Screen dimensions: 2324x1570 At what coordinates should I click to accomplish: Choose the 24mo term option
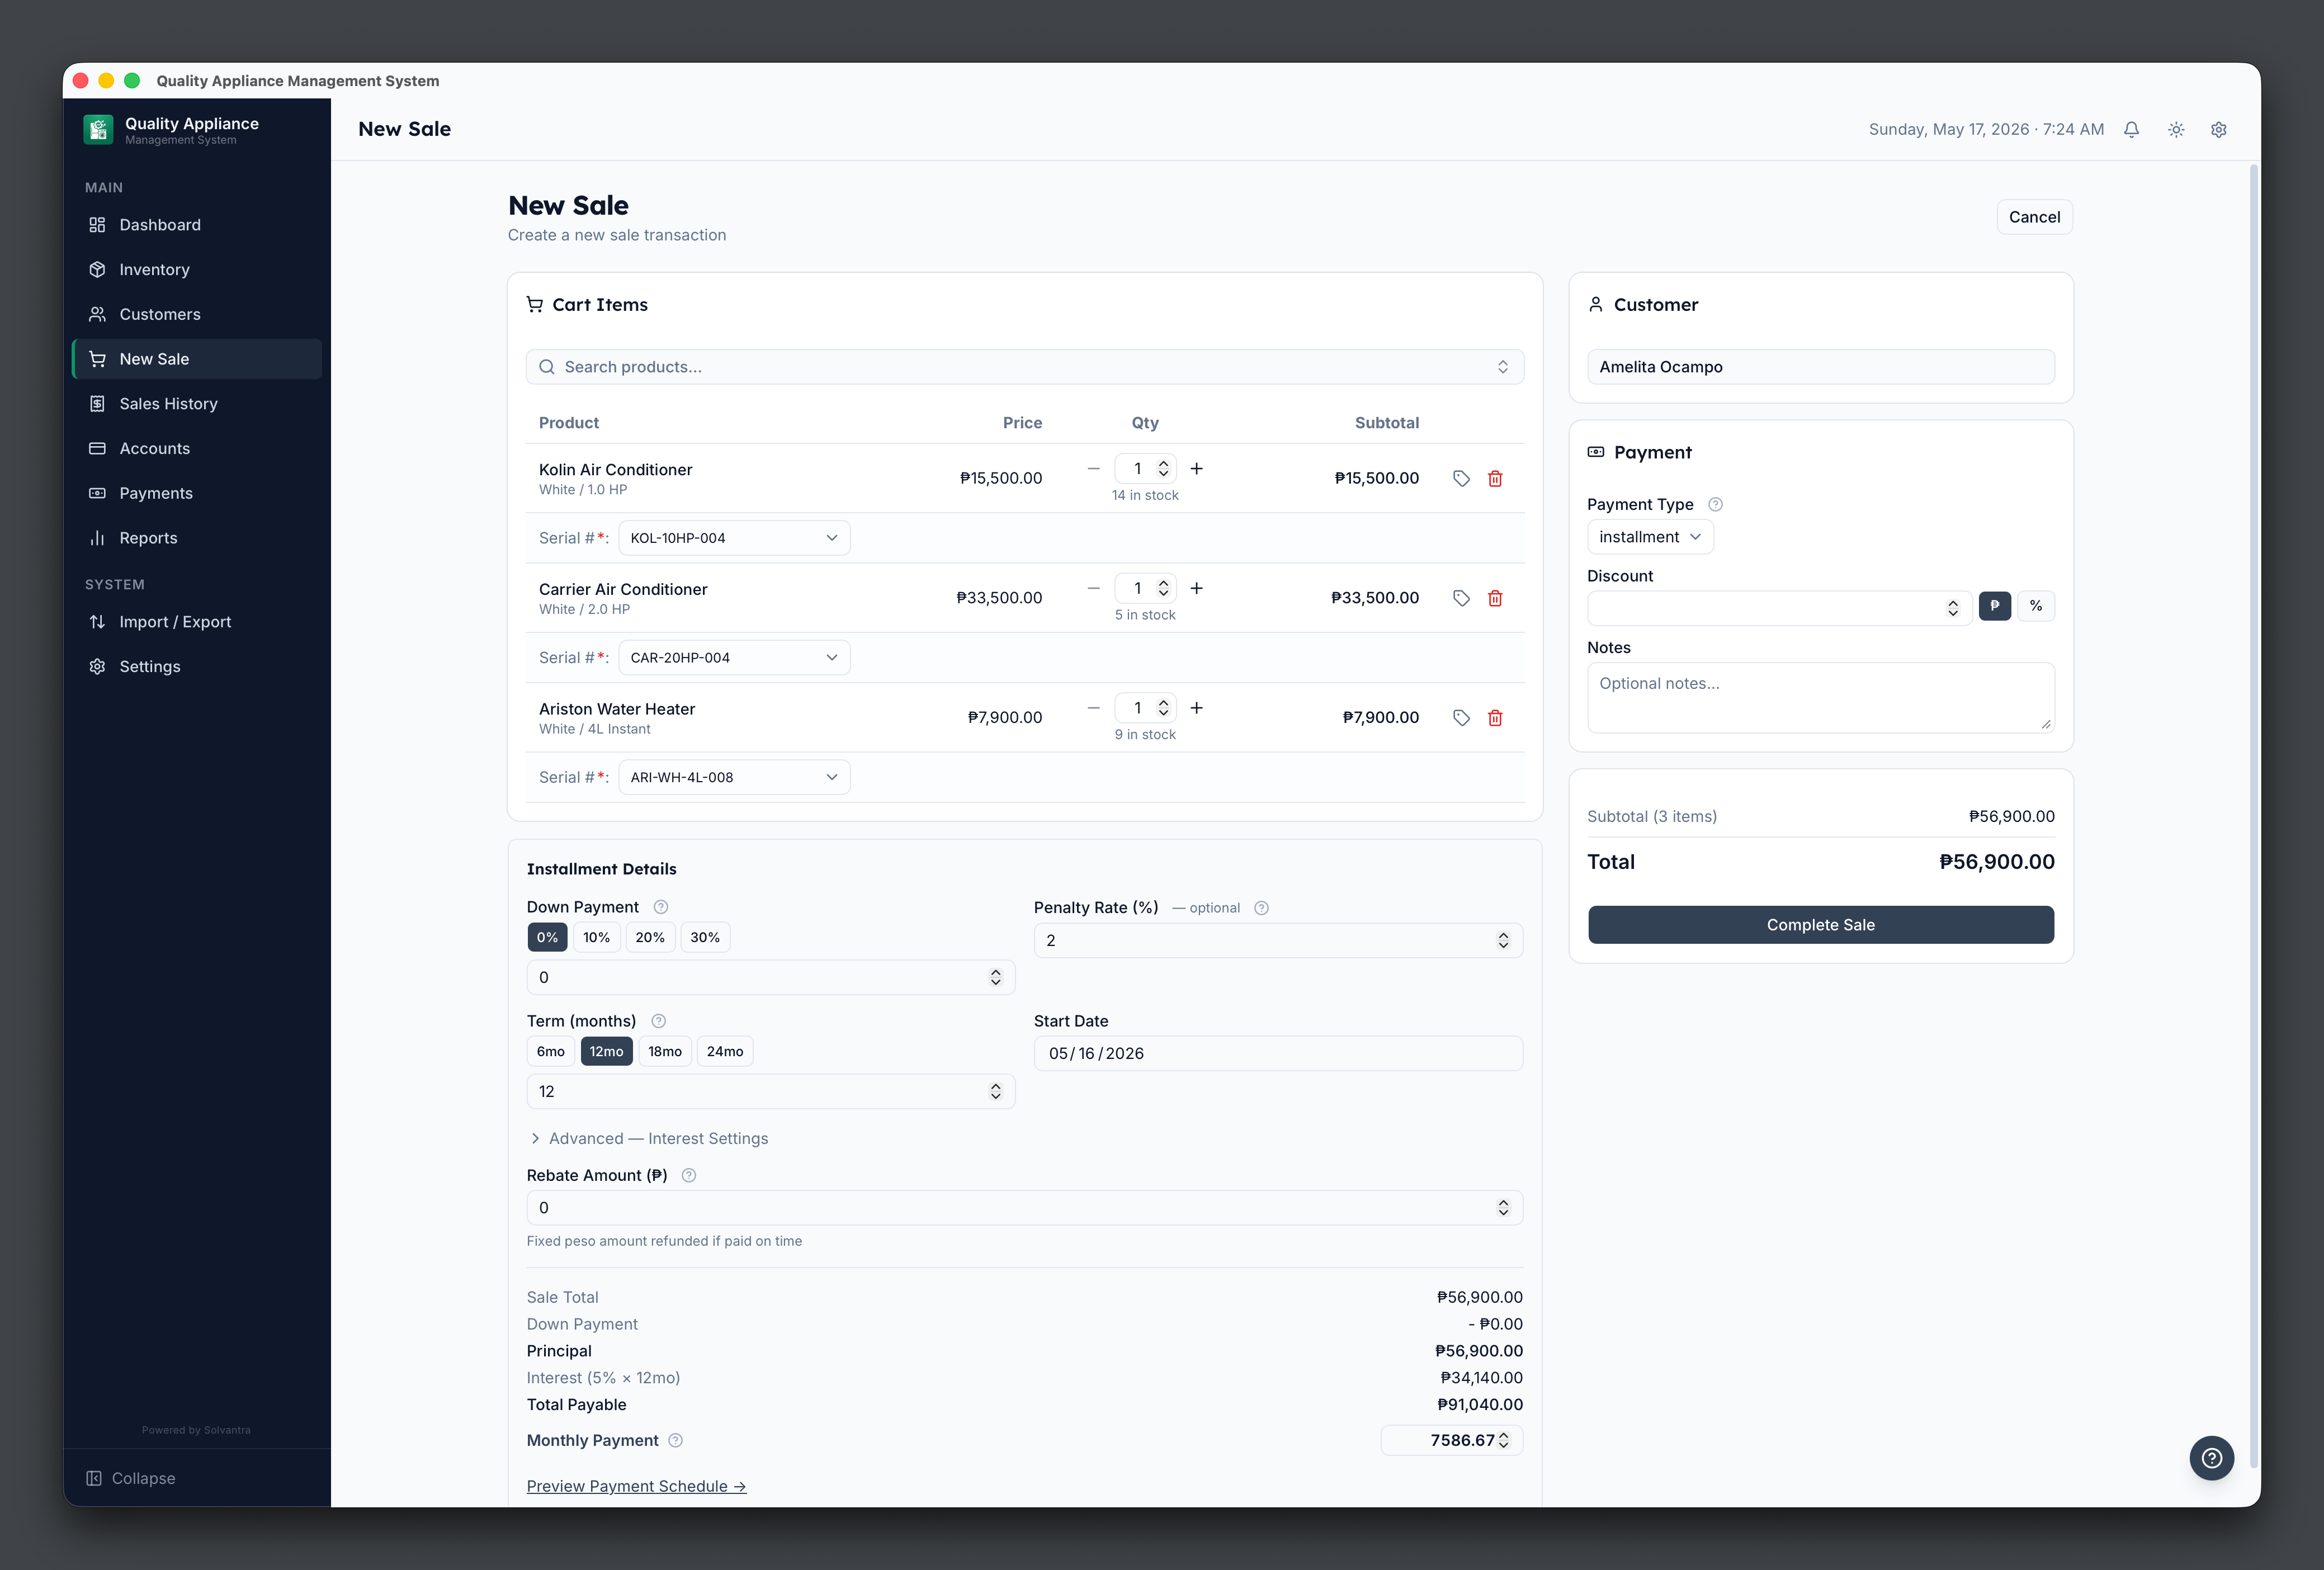725,1051
